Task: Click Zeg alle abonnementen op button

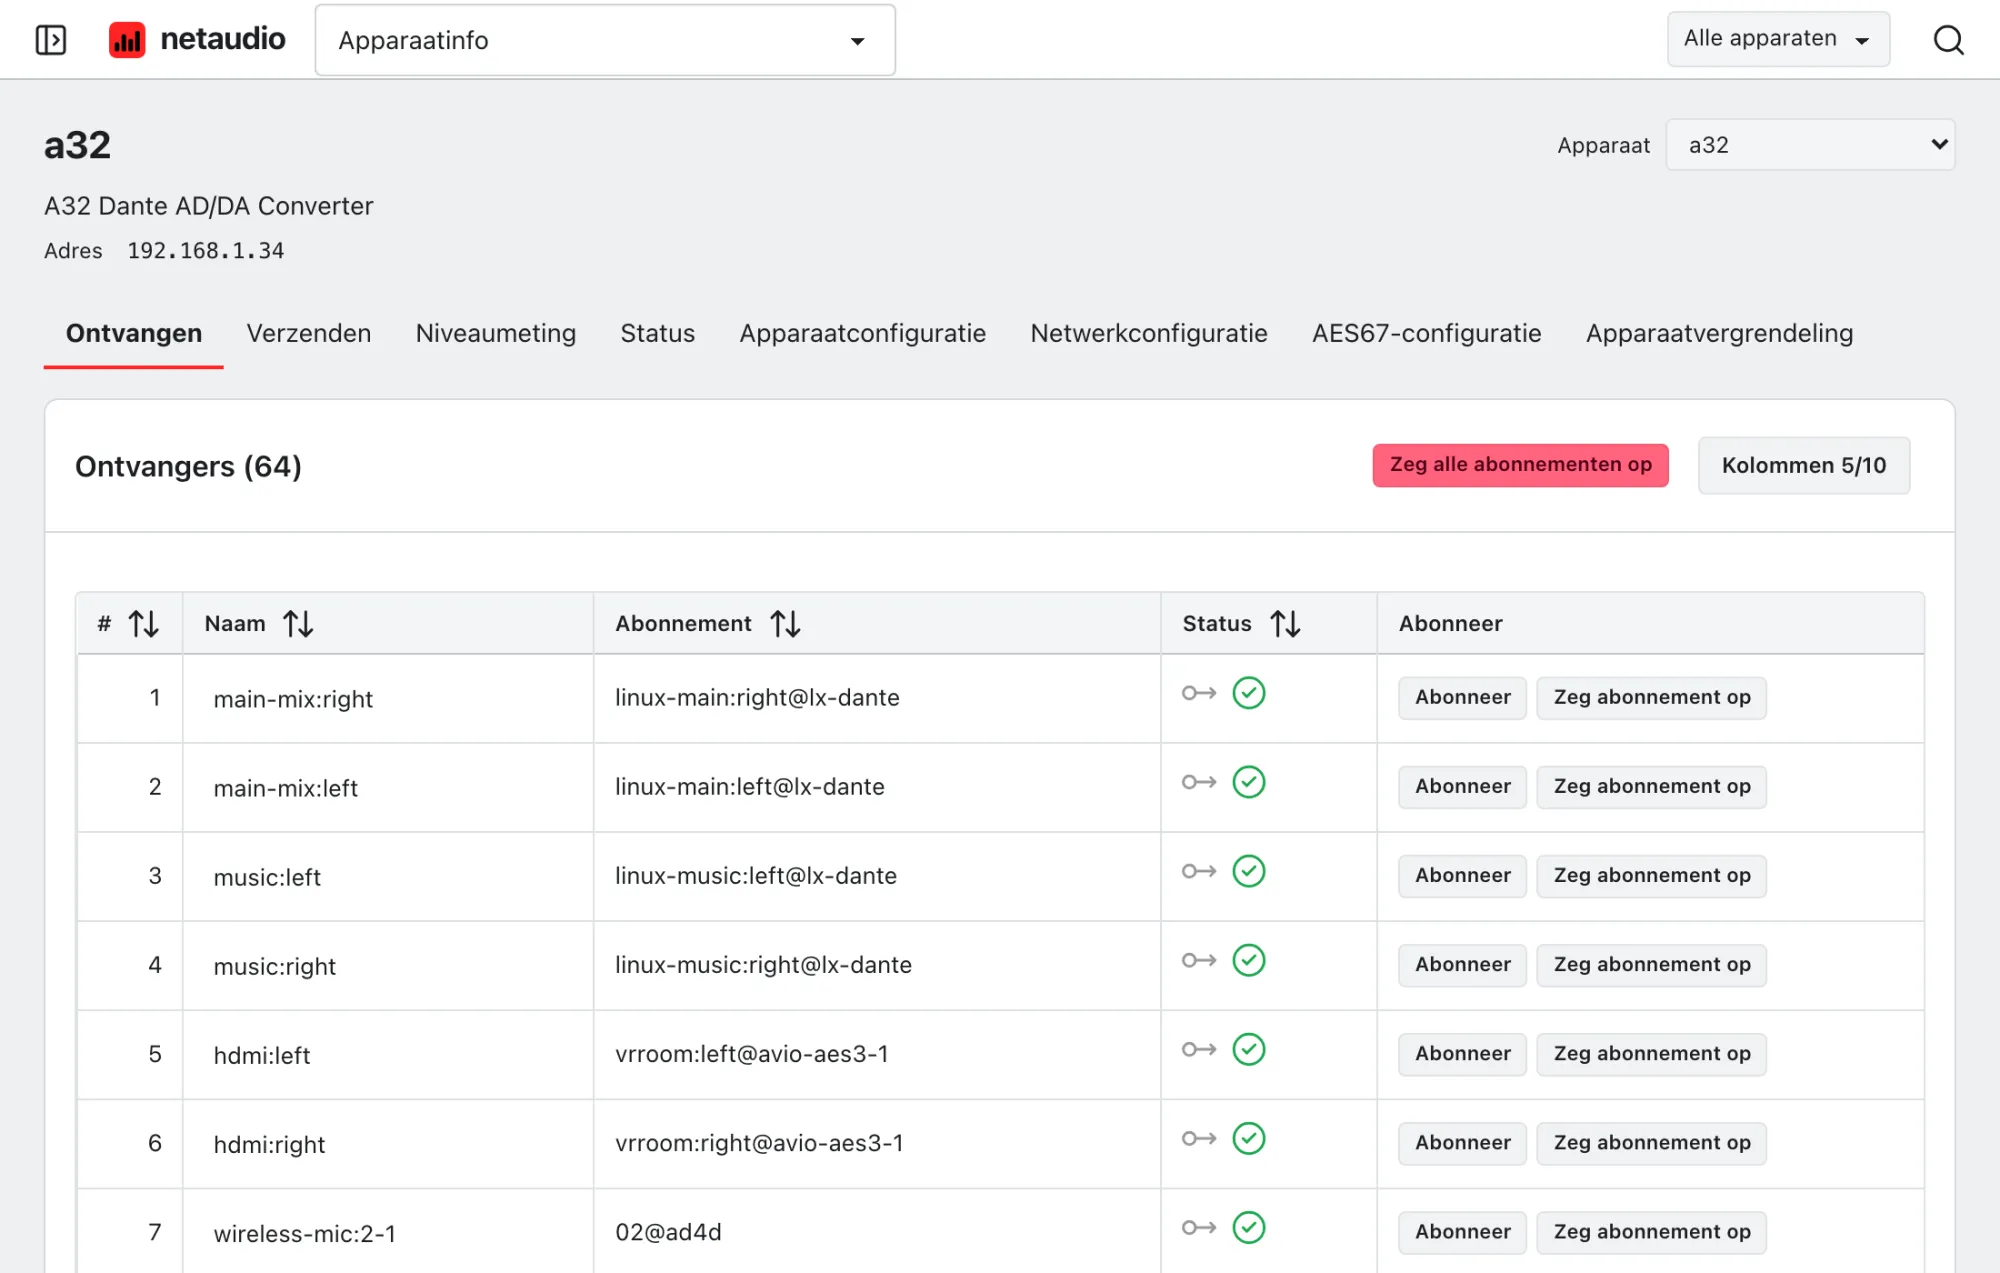Action: pos(1520,465)
